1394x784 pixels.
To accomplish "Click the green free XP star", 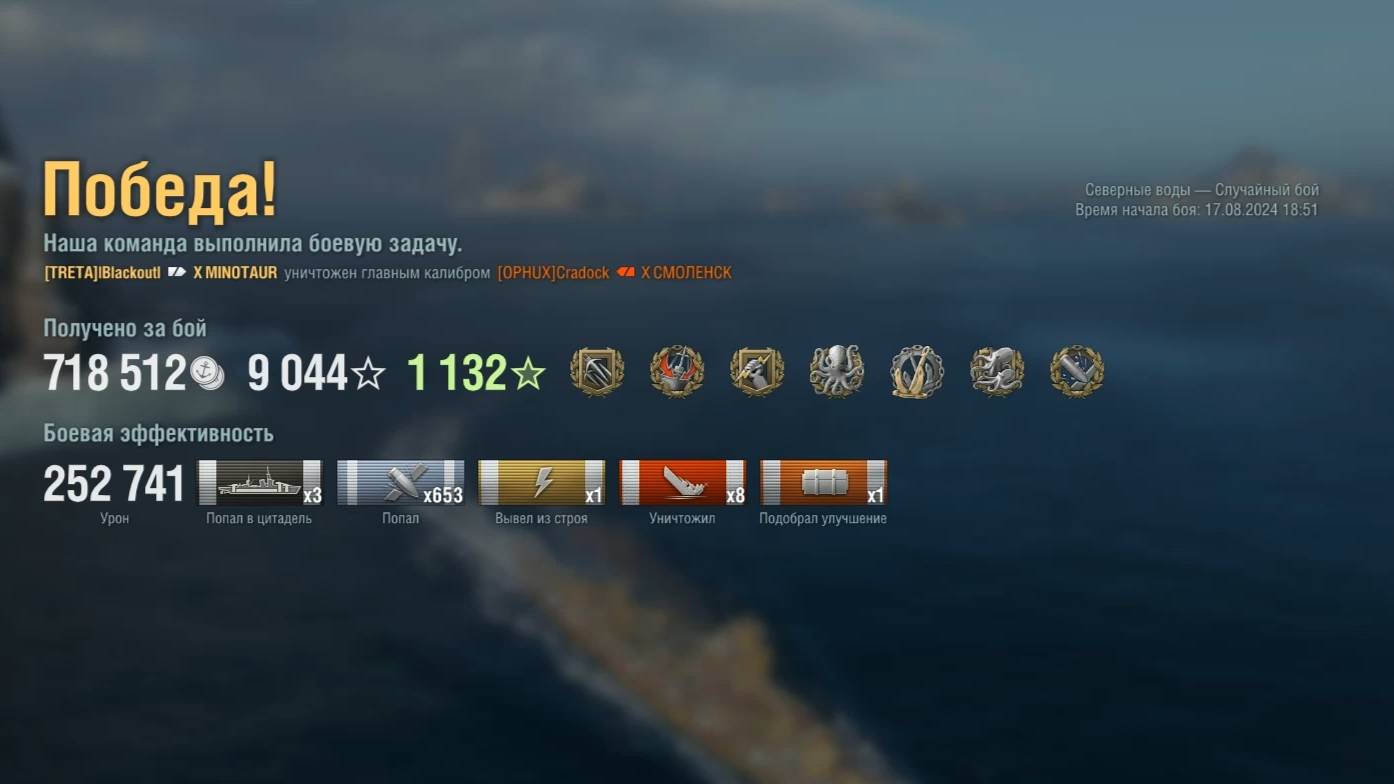I will coord(528,374).
